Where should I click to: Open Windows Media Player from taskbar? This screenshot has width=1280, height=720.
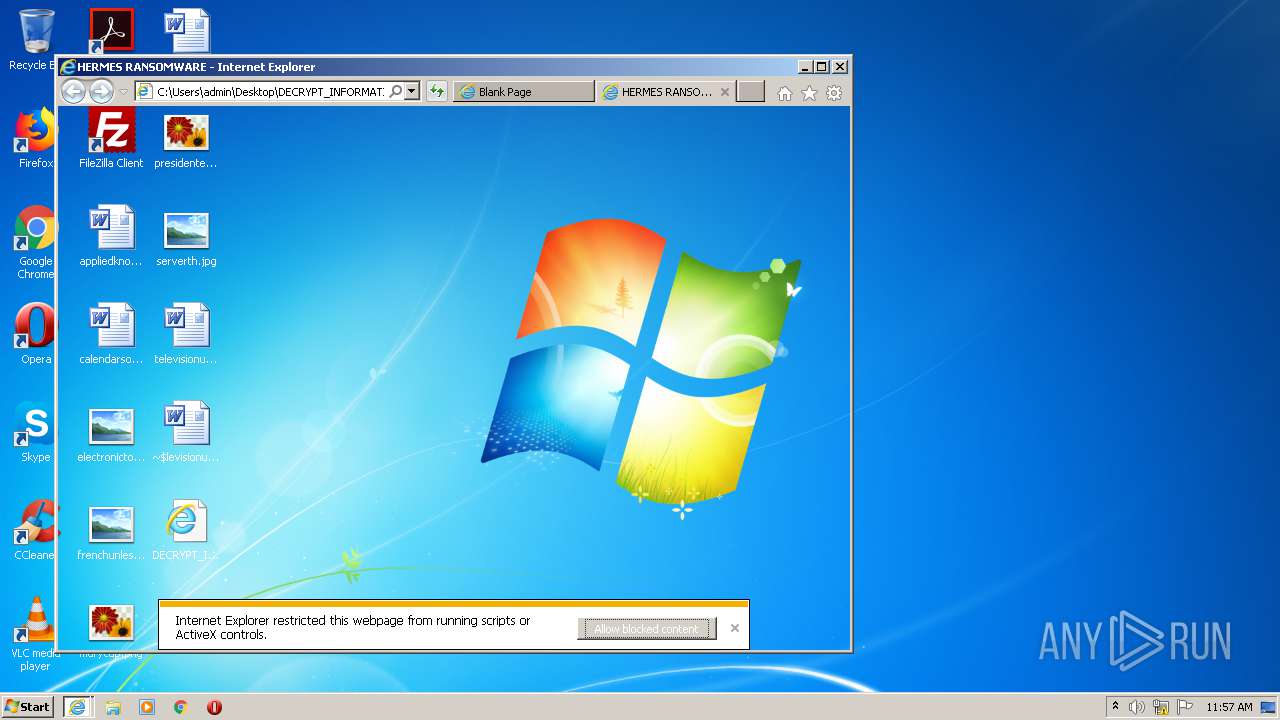(147, 707)
